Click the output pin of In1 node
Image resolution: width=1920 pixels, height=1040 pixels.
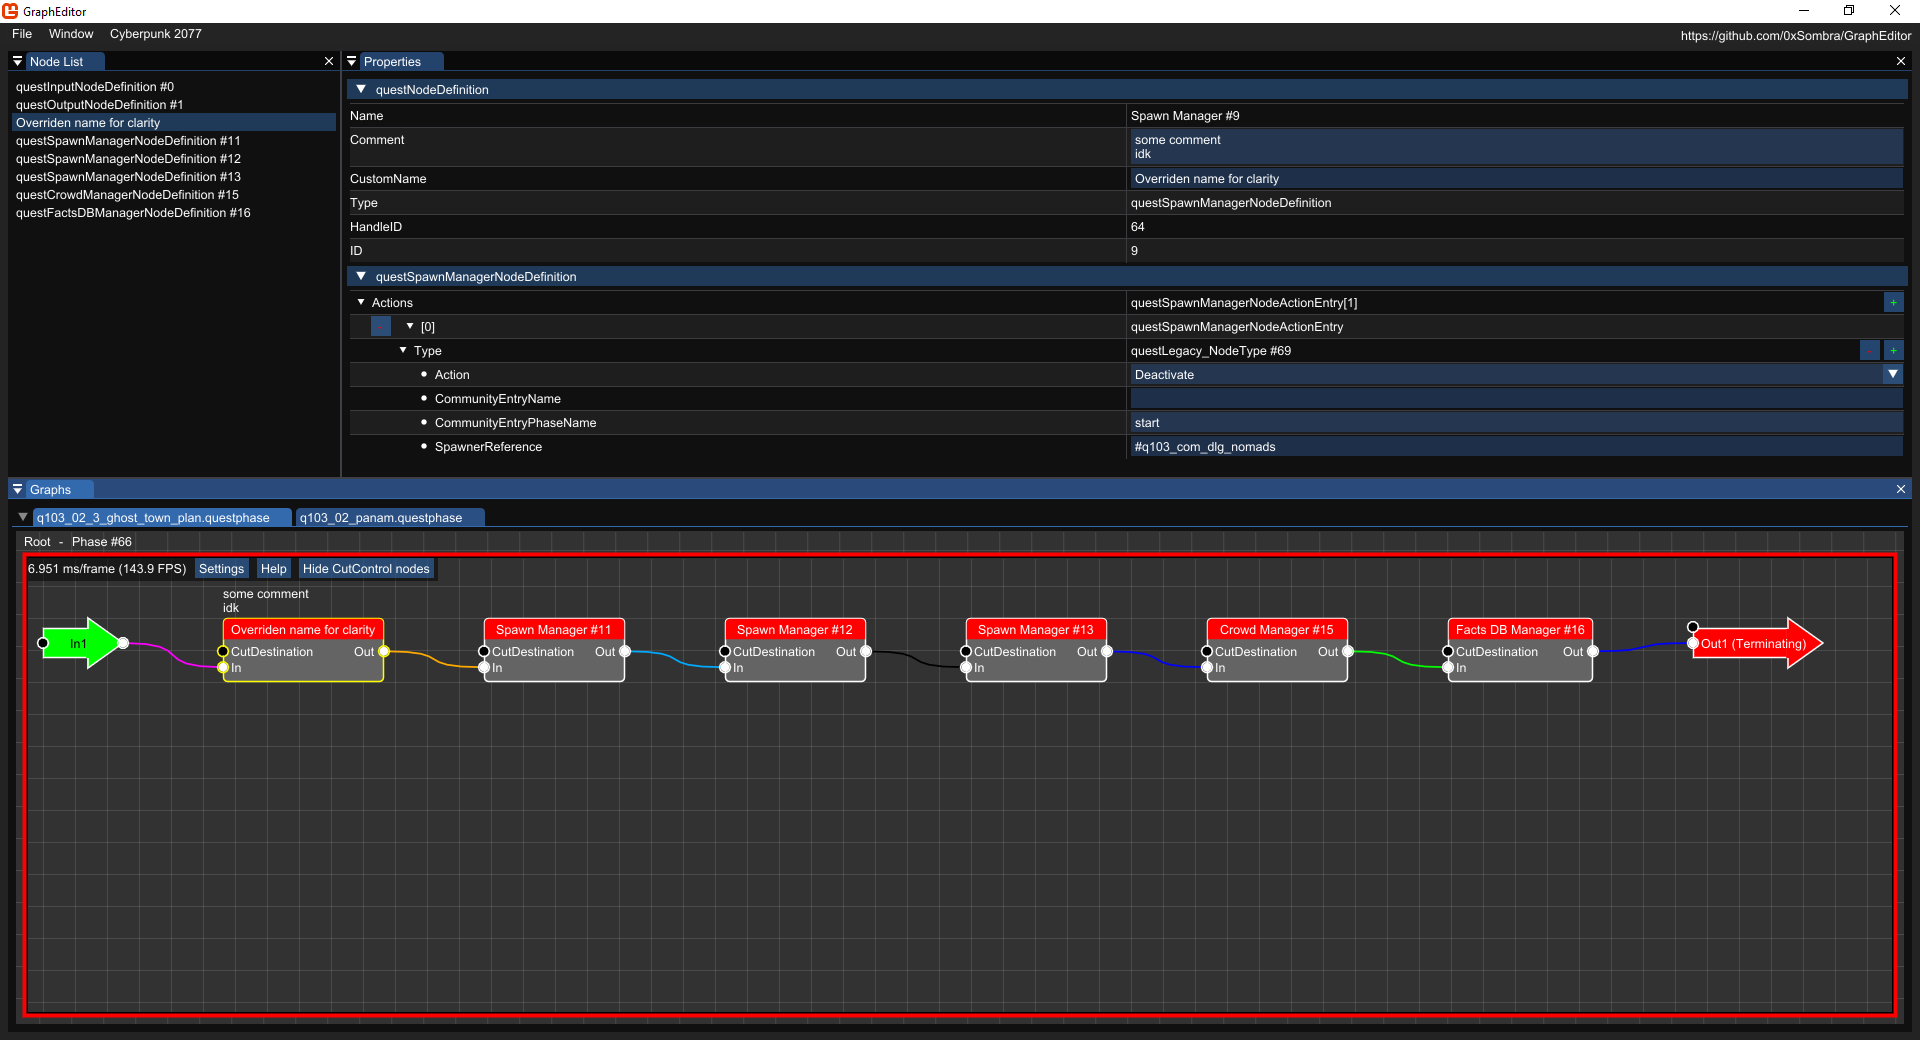[123, 643]
